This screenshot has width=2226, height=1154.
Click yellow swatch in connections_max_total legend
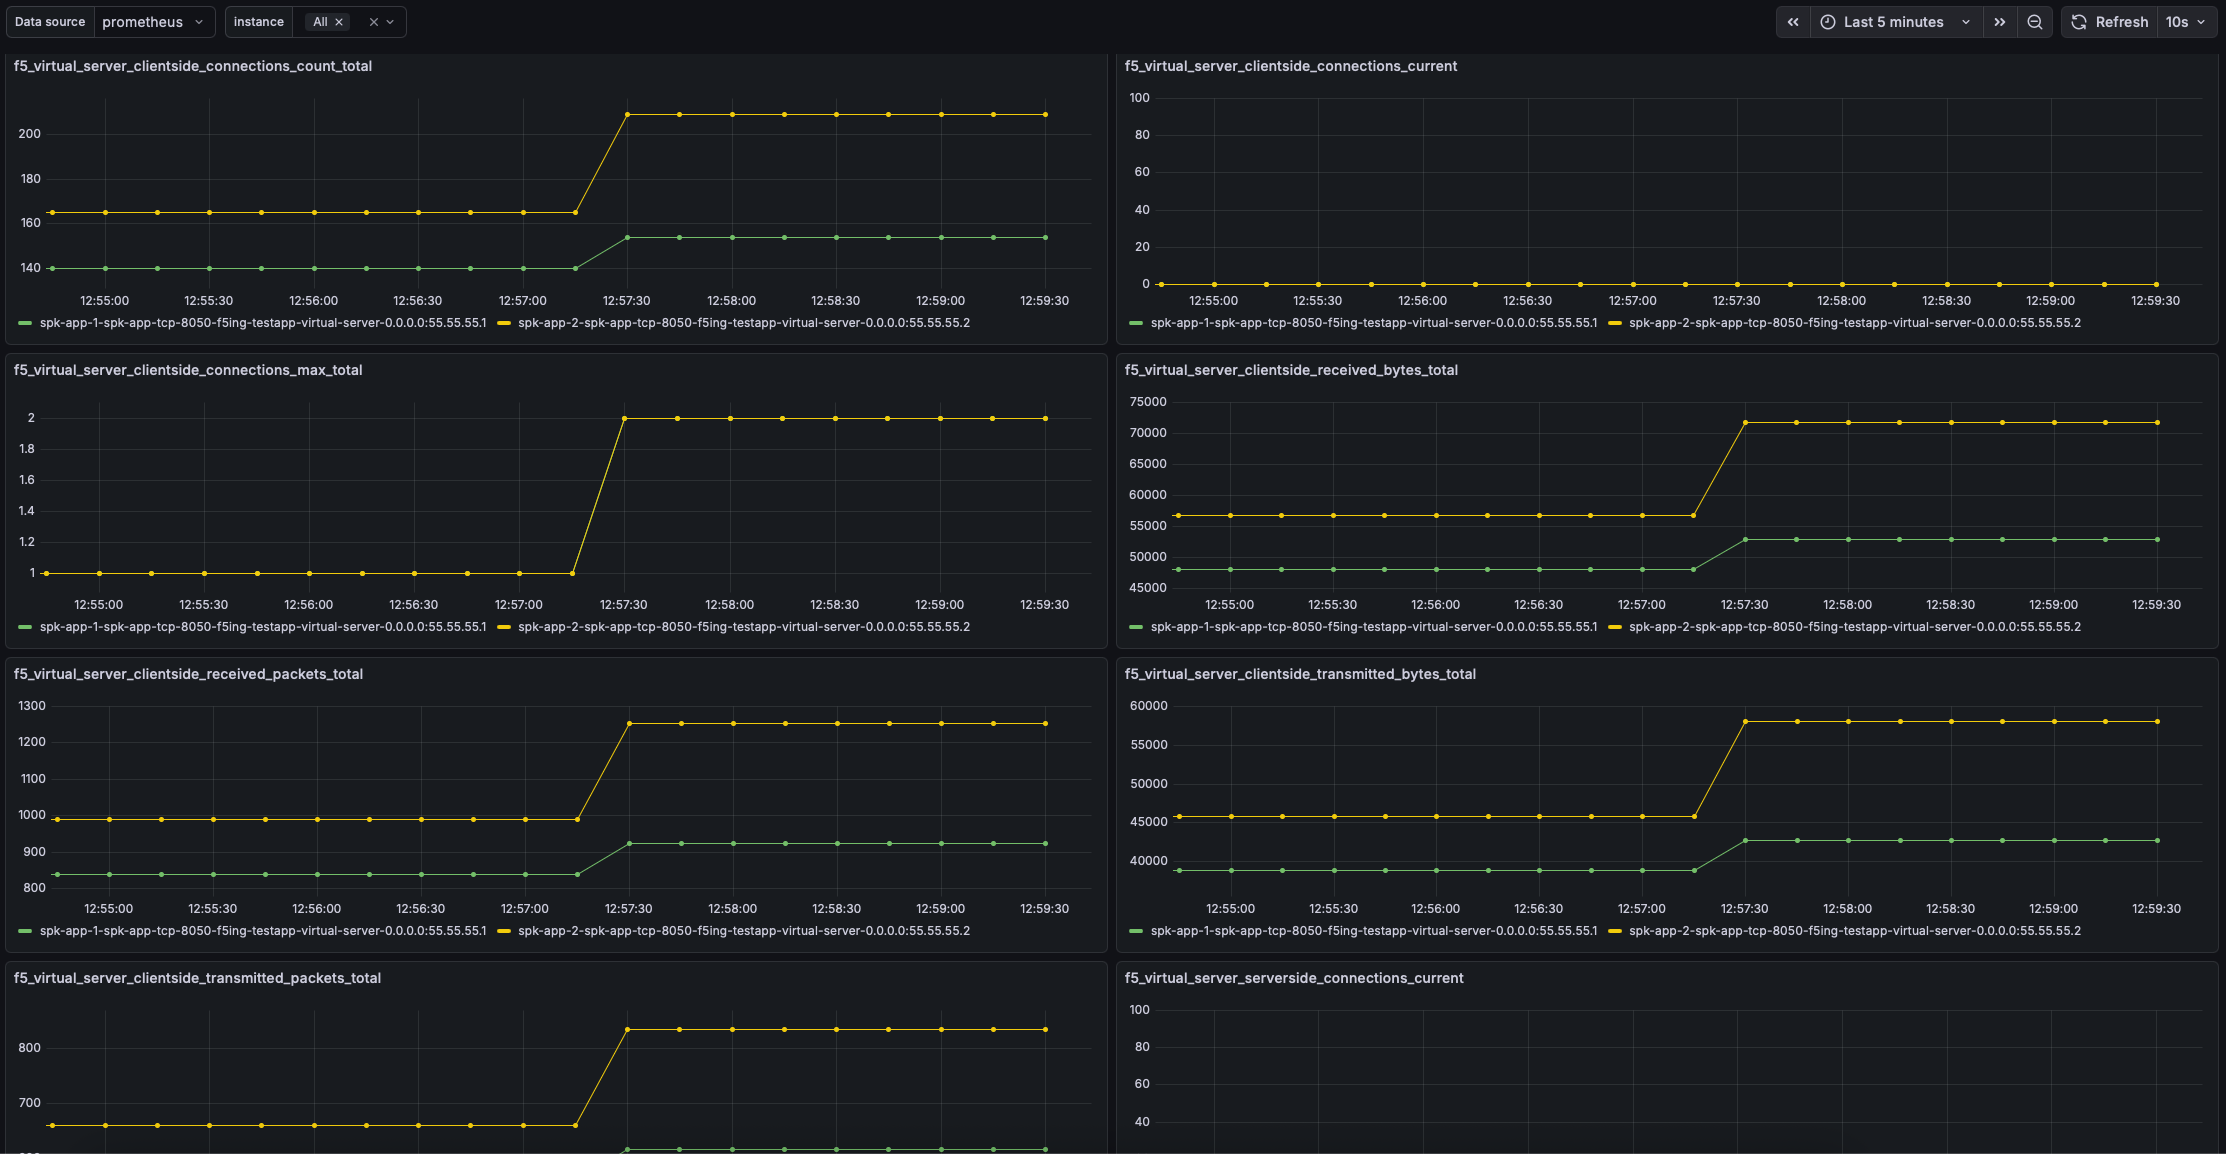(504, 627)
